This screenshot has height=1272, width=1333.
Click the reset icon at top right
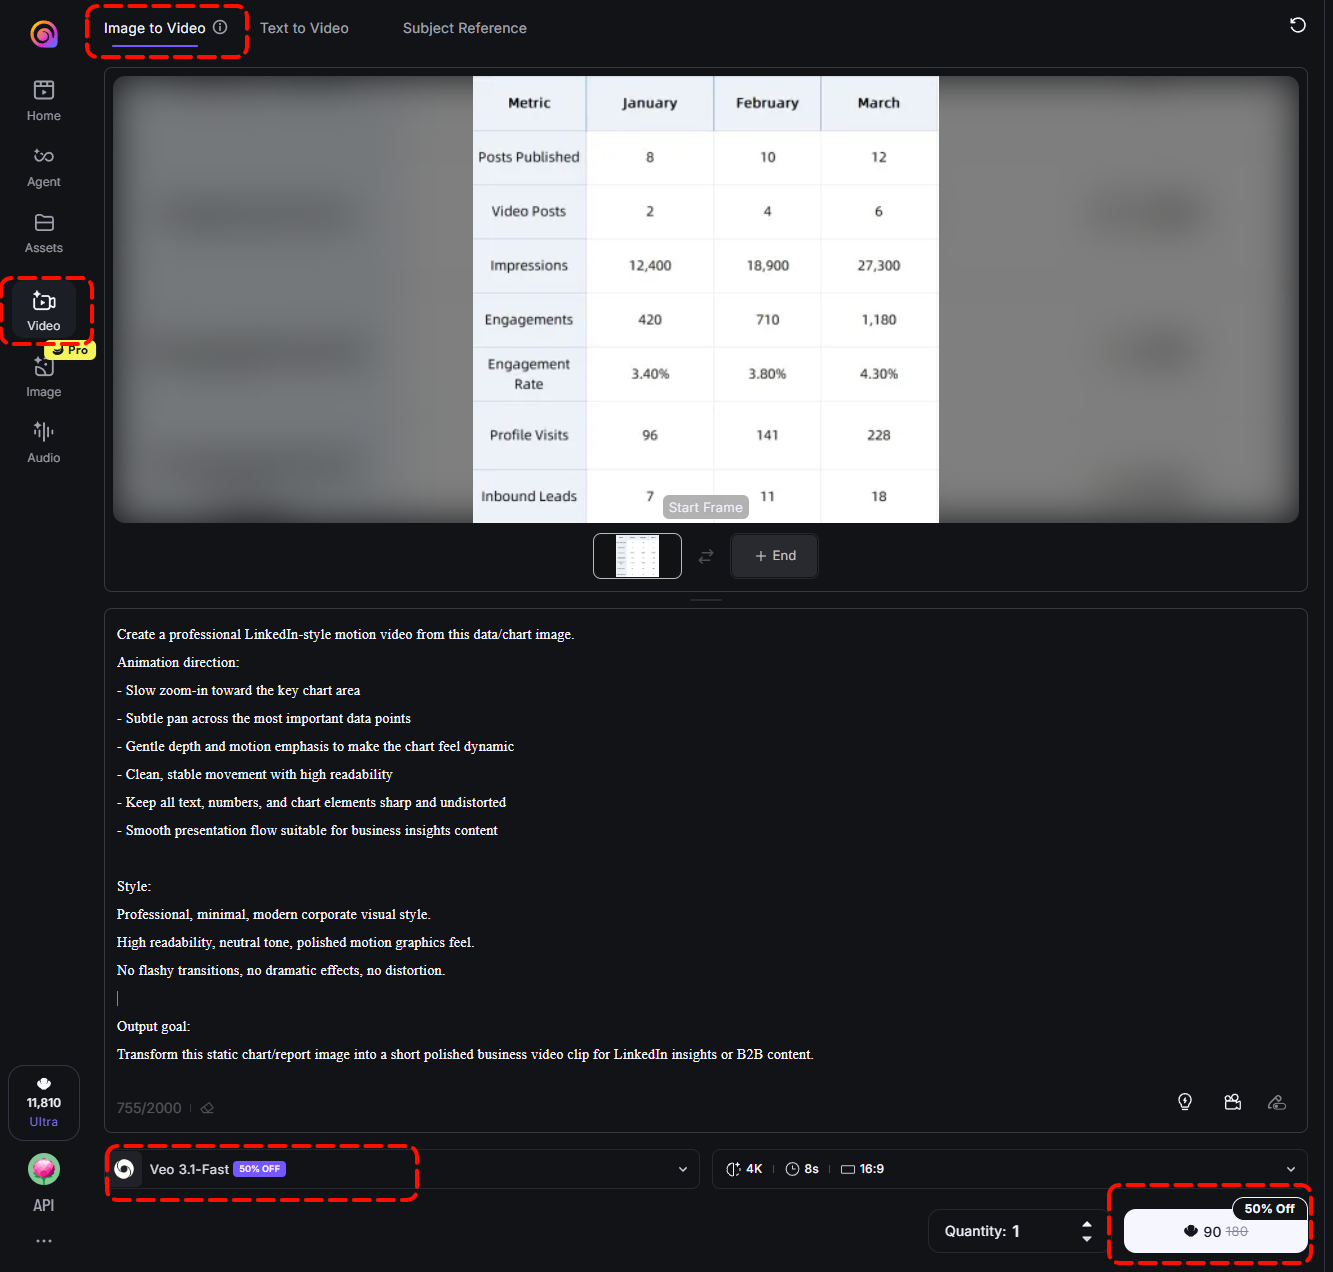1297,24
